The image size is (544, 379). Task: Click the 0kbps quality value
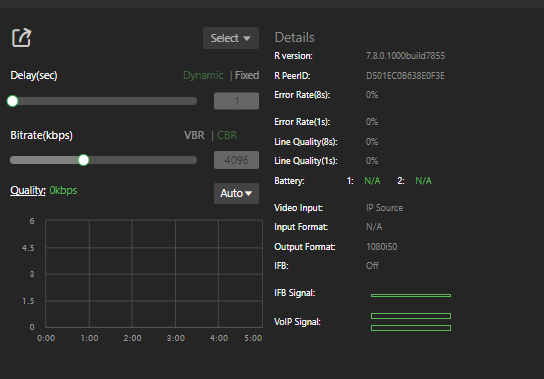[63, 190]
